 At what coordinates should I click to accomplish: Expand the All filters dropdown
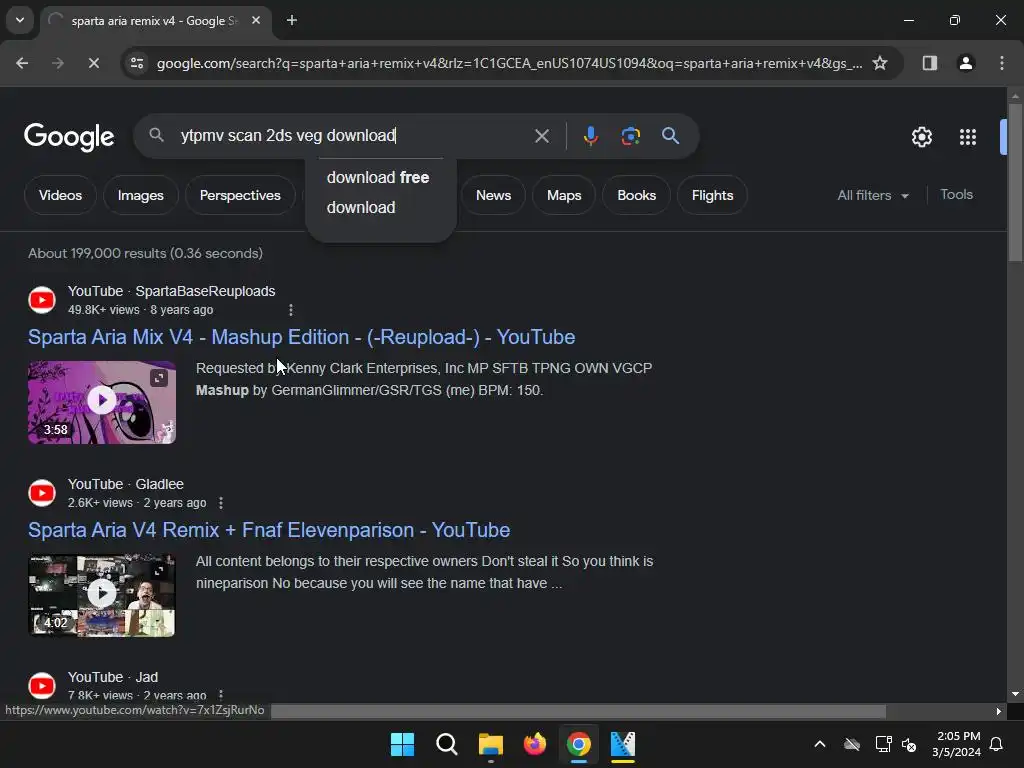[x=872, y=195]
